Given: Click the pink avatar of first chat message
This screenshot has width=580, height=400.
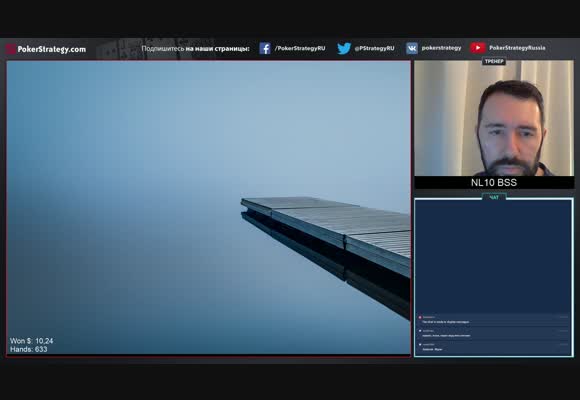Looking at the screenshot, I should pos(420,317).
